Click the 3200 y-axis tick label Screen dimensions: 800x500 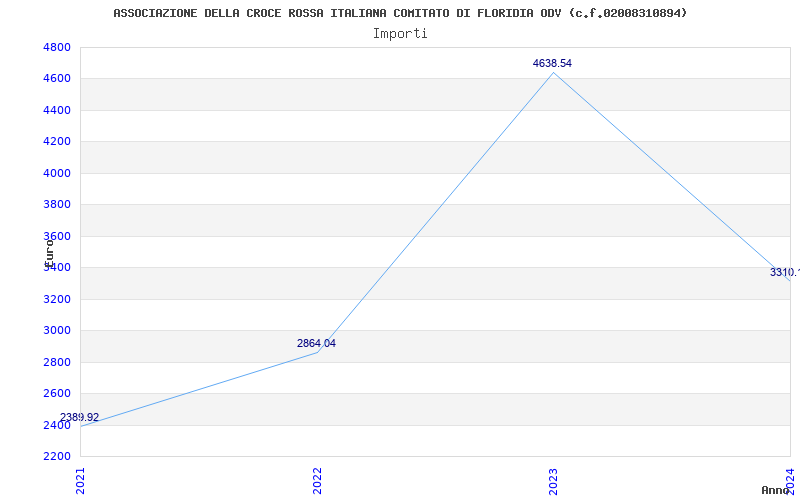57,299
